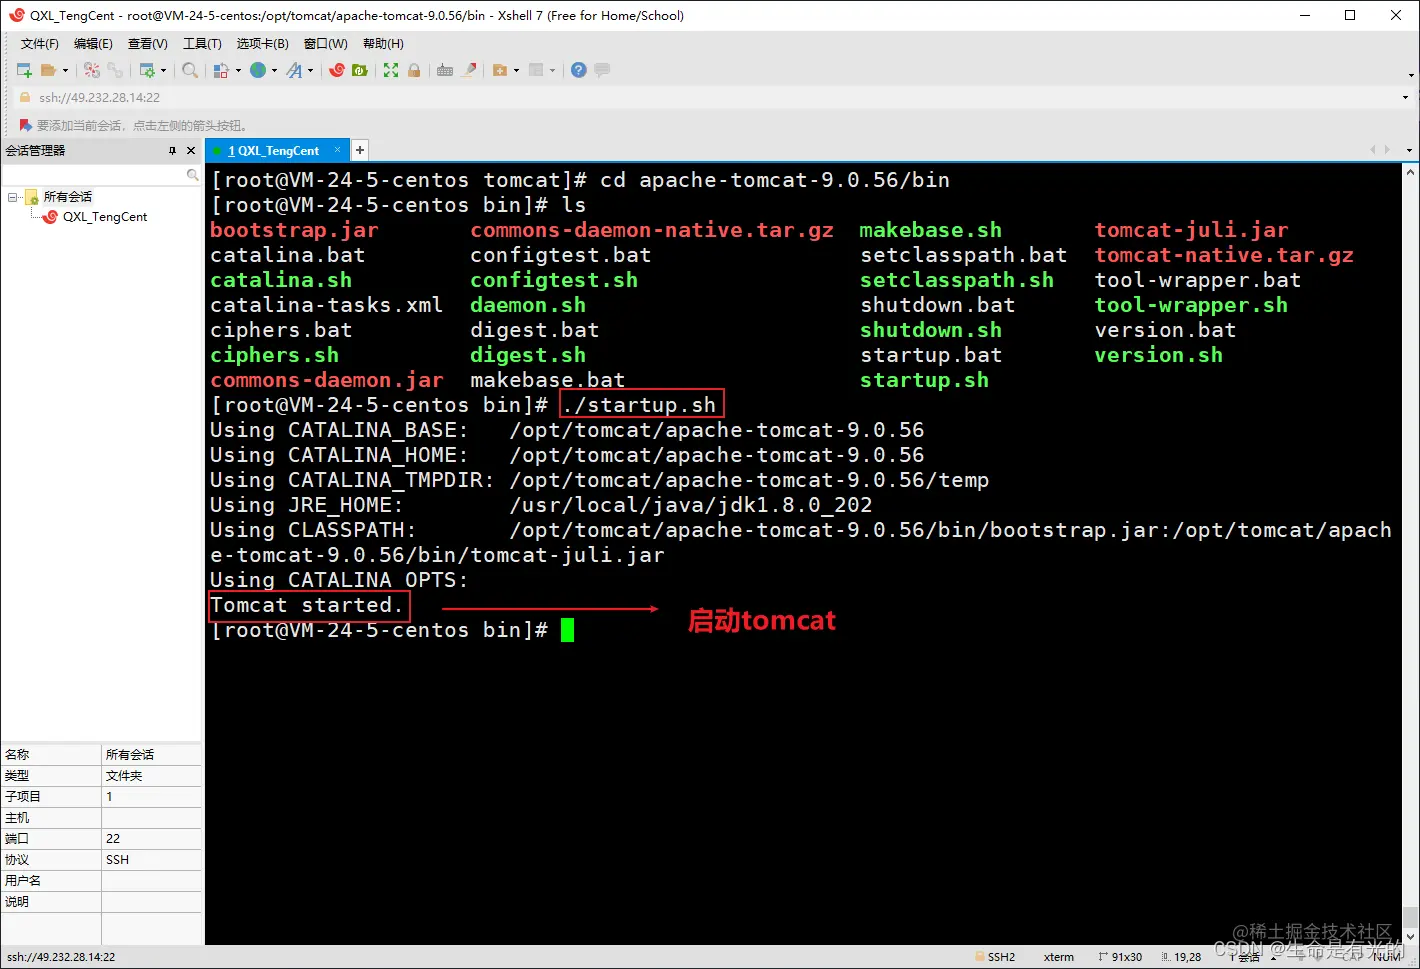
Task: Expand the Font dropdown arrow
Action: tap(310, 70)
